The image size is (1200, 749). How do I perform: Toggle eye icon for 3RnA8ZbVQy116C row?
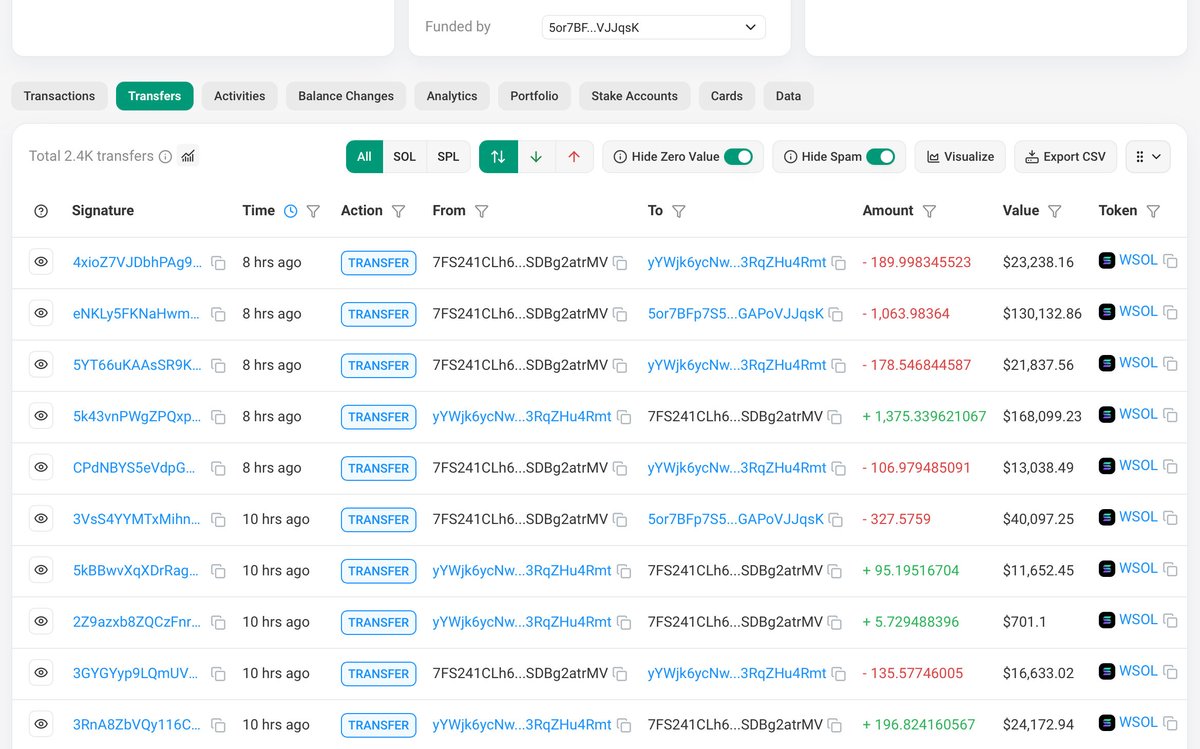(41, 724)
